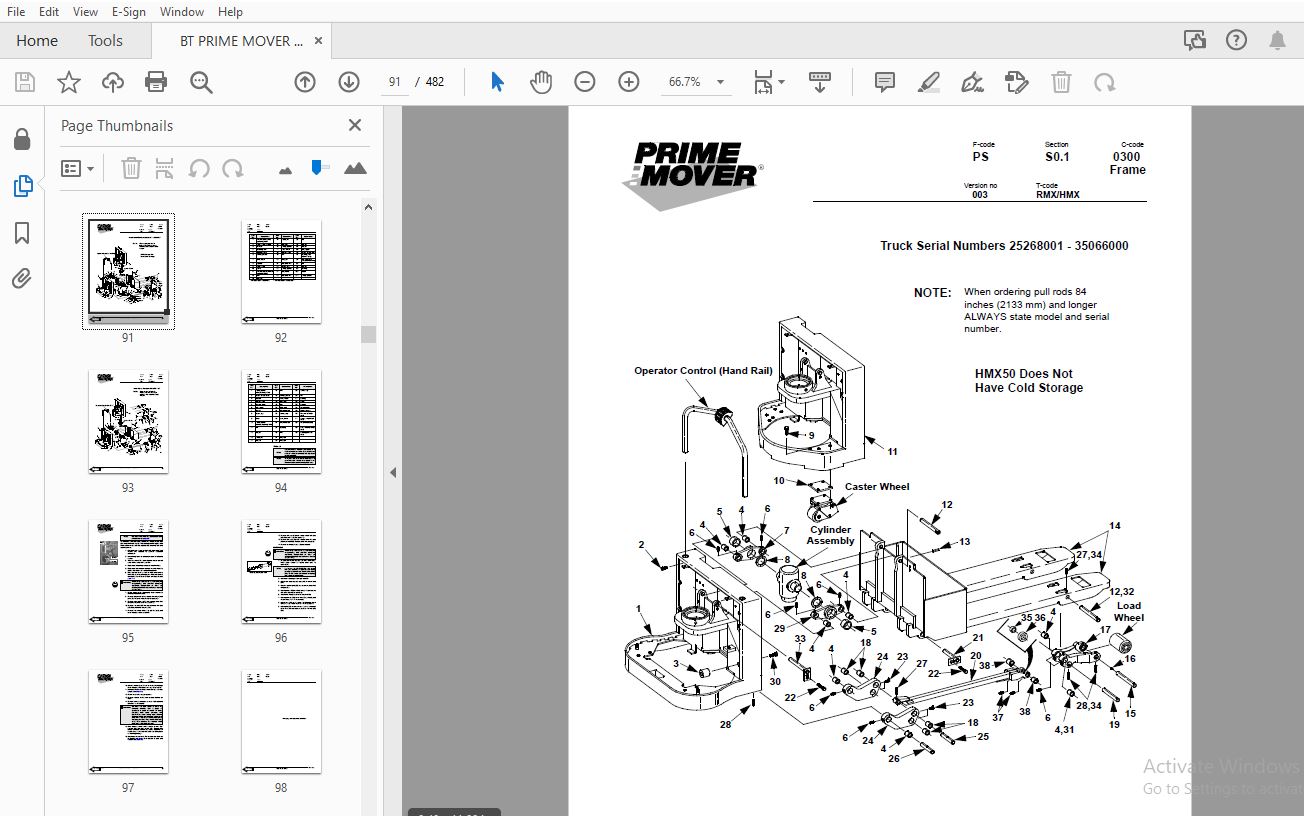The image size is (1304, 816).
Task: Select page 92 thumbnail
Action: (281, 272)
